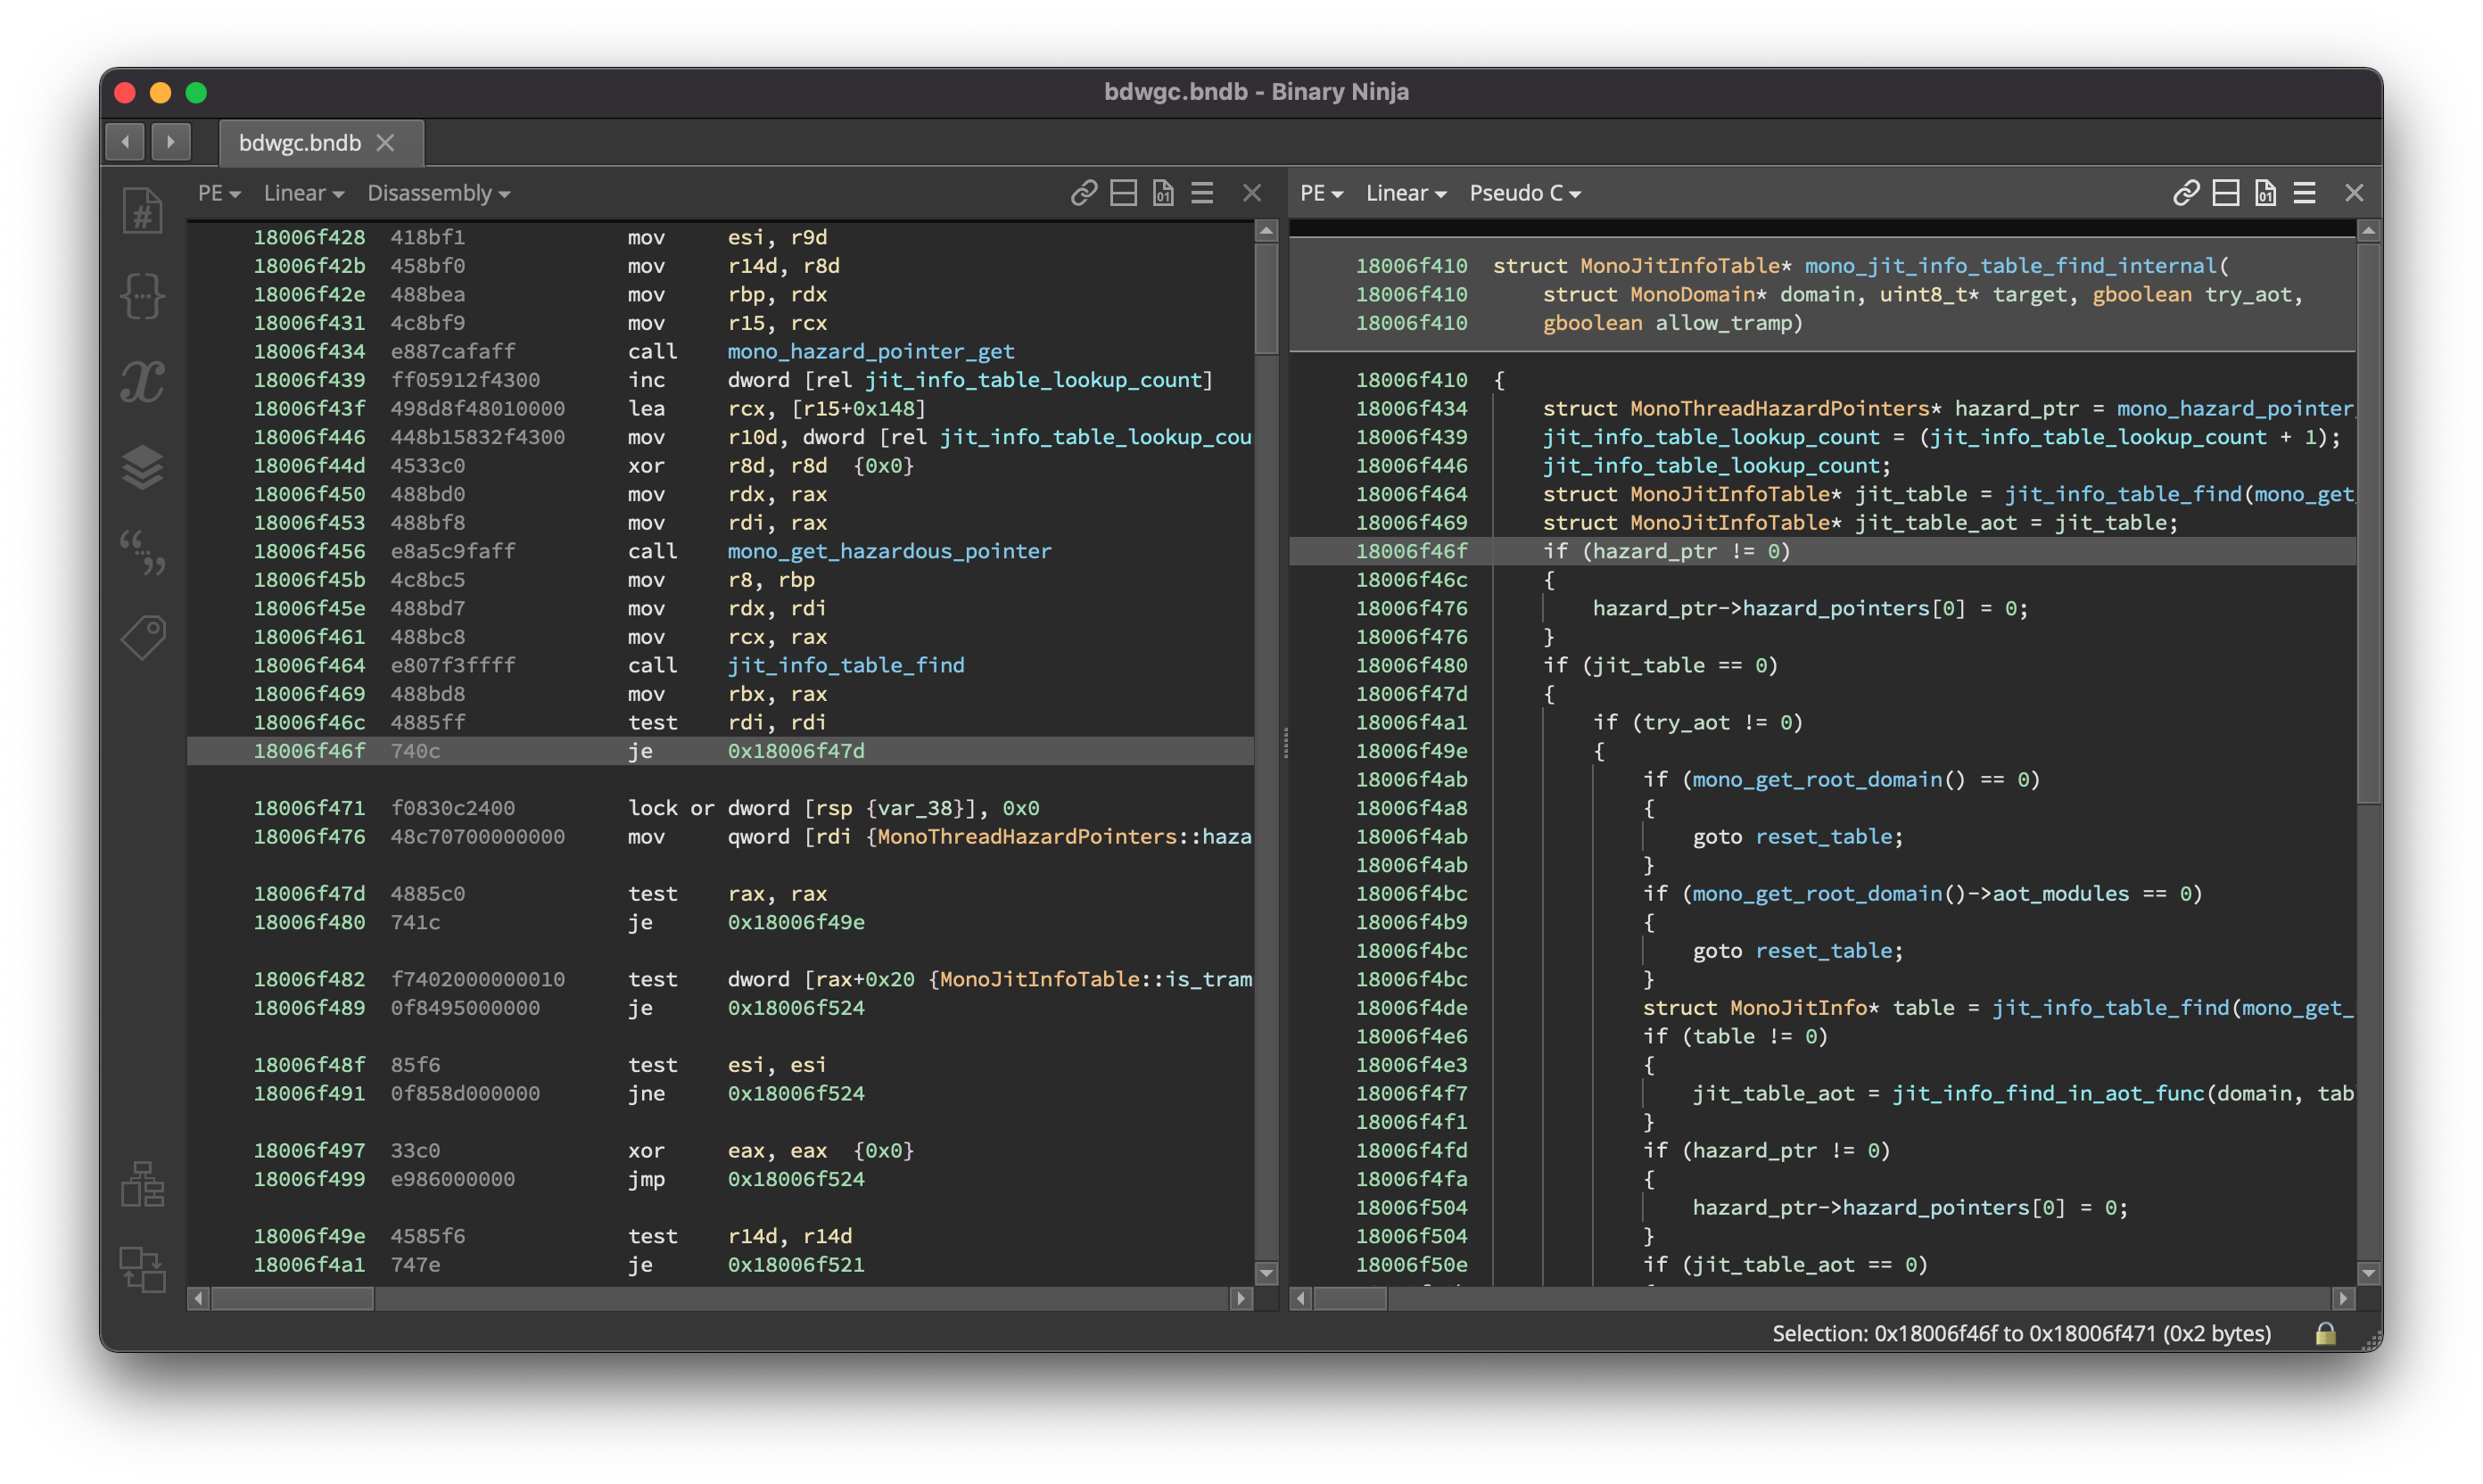Select the bdwgc.bndb tab
This screenshot has height=1484, width=2483.
[300, 143]
